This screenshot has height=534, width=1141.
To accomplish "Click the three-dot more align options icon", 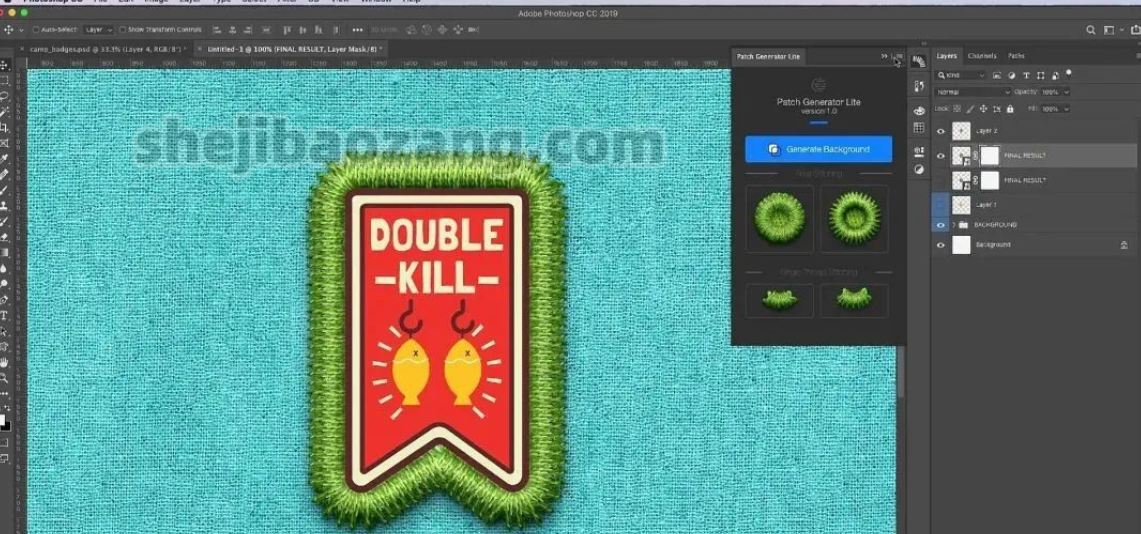I will coord(357,30).
